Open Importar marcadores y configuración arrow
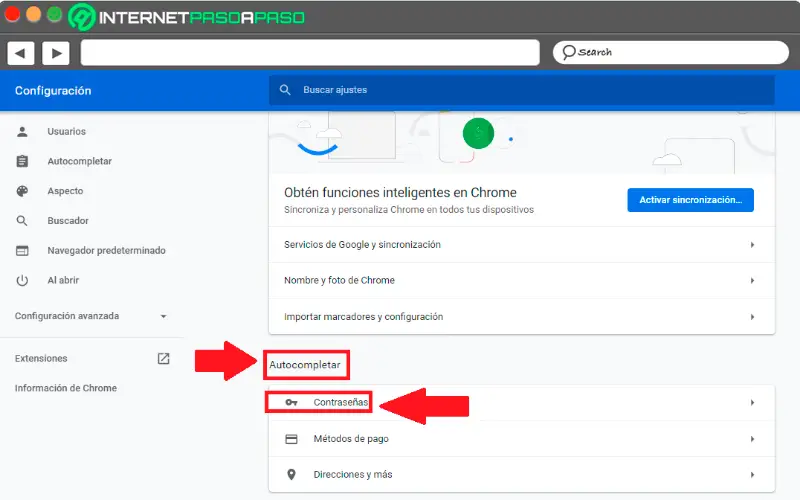The width and height of the screenshot is (800, 500). 753,317
